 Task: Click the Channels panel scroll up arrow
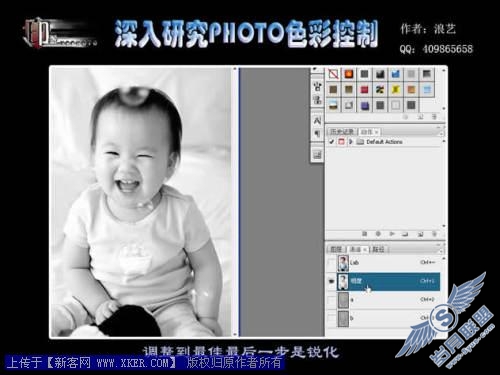click(444, 258)
